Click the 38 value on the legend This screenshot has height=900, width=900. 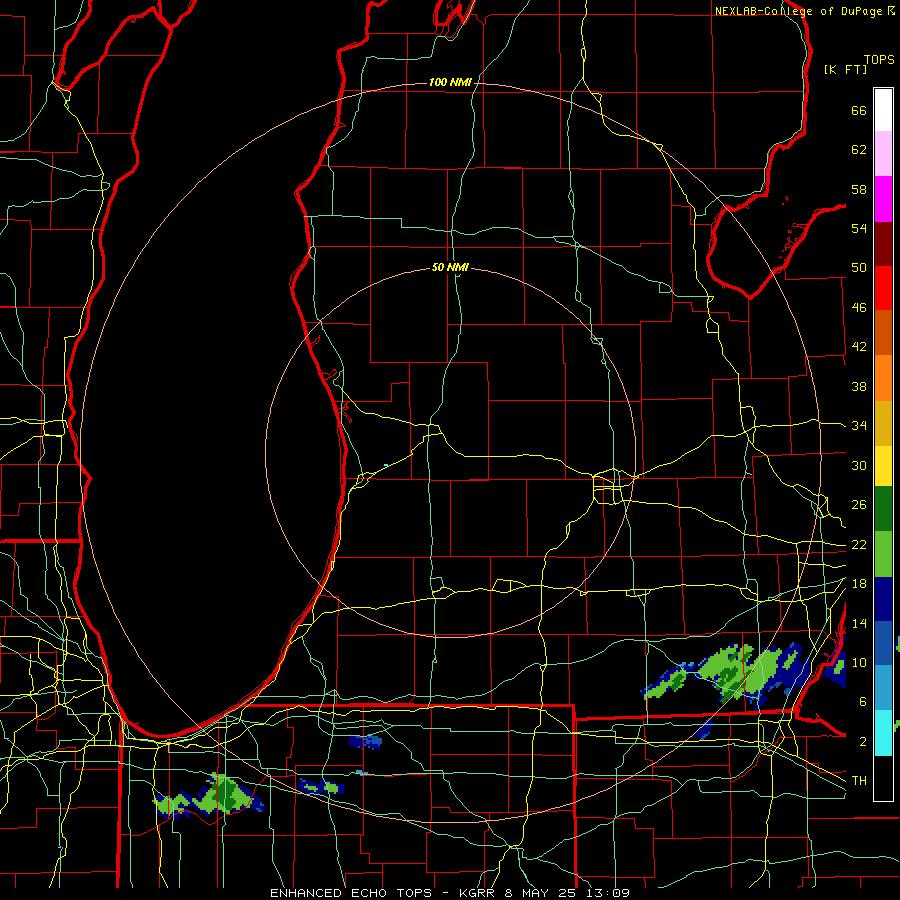pos(859,386)
